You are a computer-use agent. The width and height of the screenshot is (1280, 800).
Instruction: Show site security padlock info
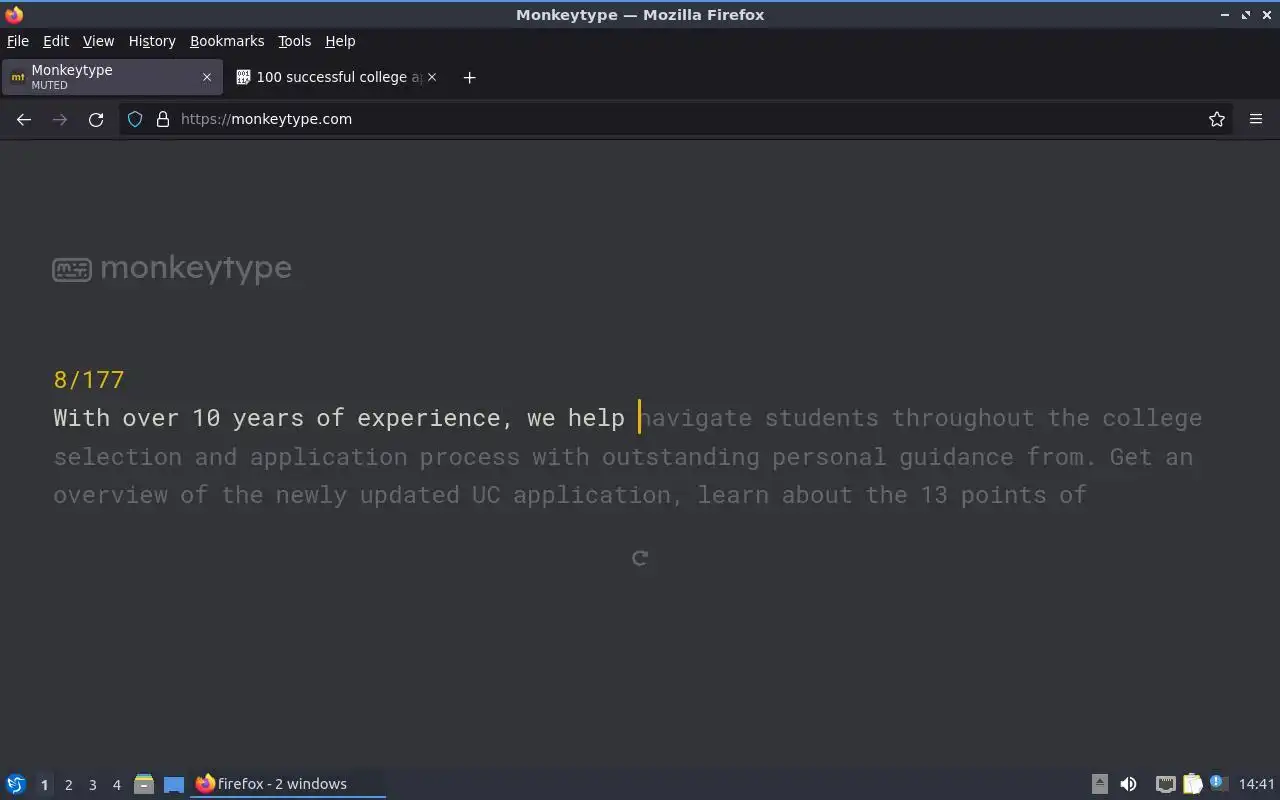pyautogui.click(x=163, y=119)
